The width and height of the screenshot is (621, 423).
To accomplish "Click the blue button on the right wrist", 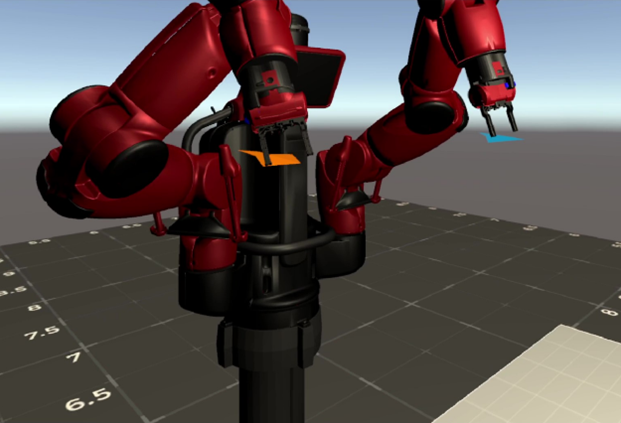I will pyautogui.click(x=509, y=87).
